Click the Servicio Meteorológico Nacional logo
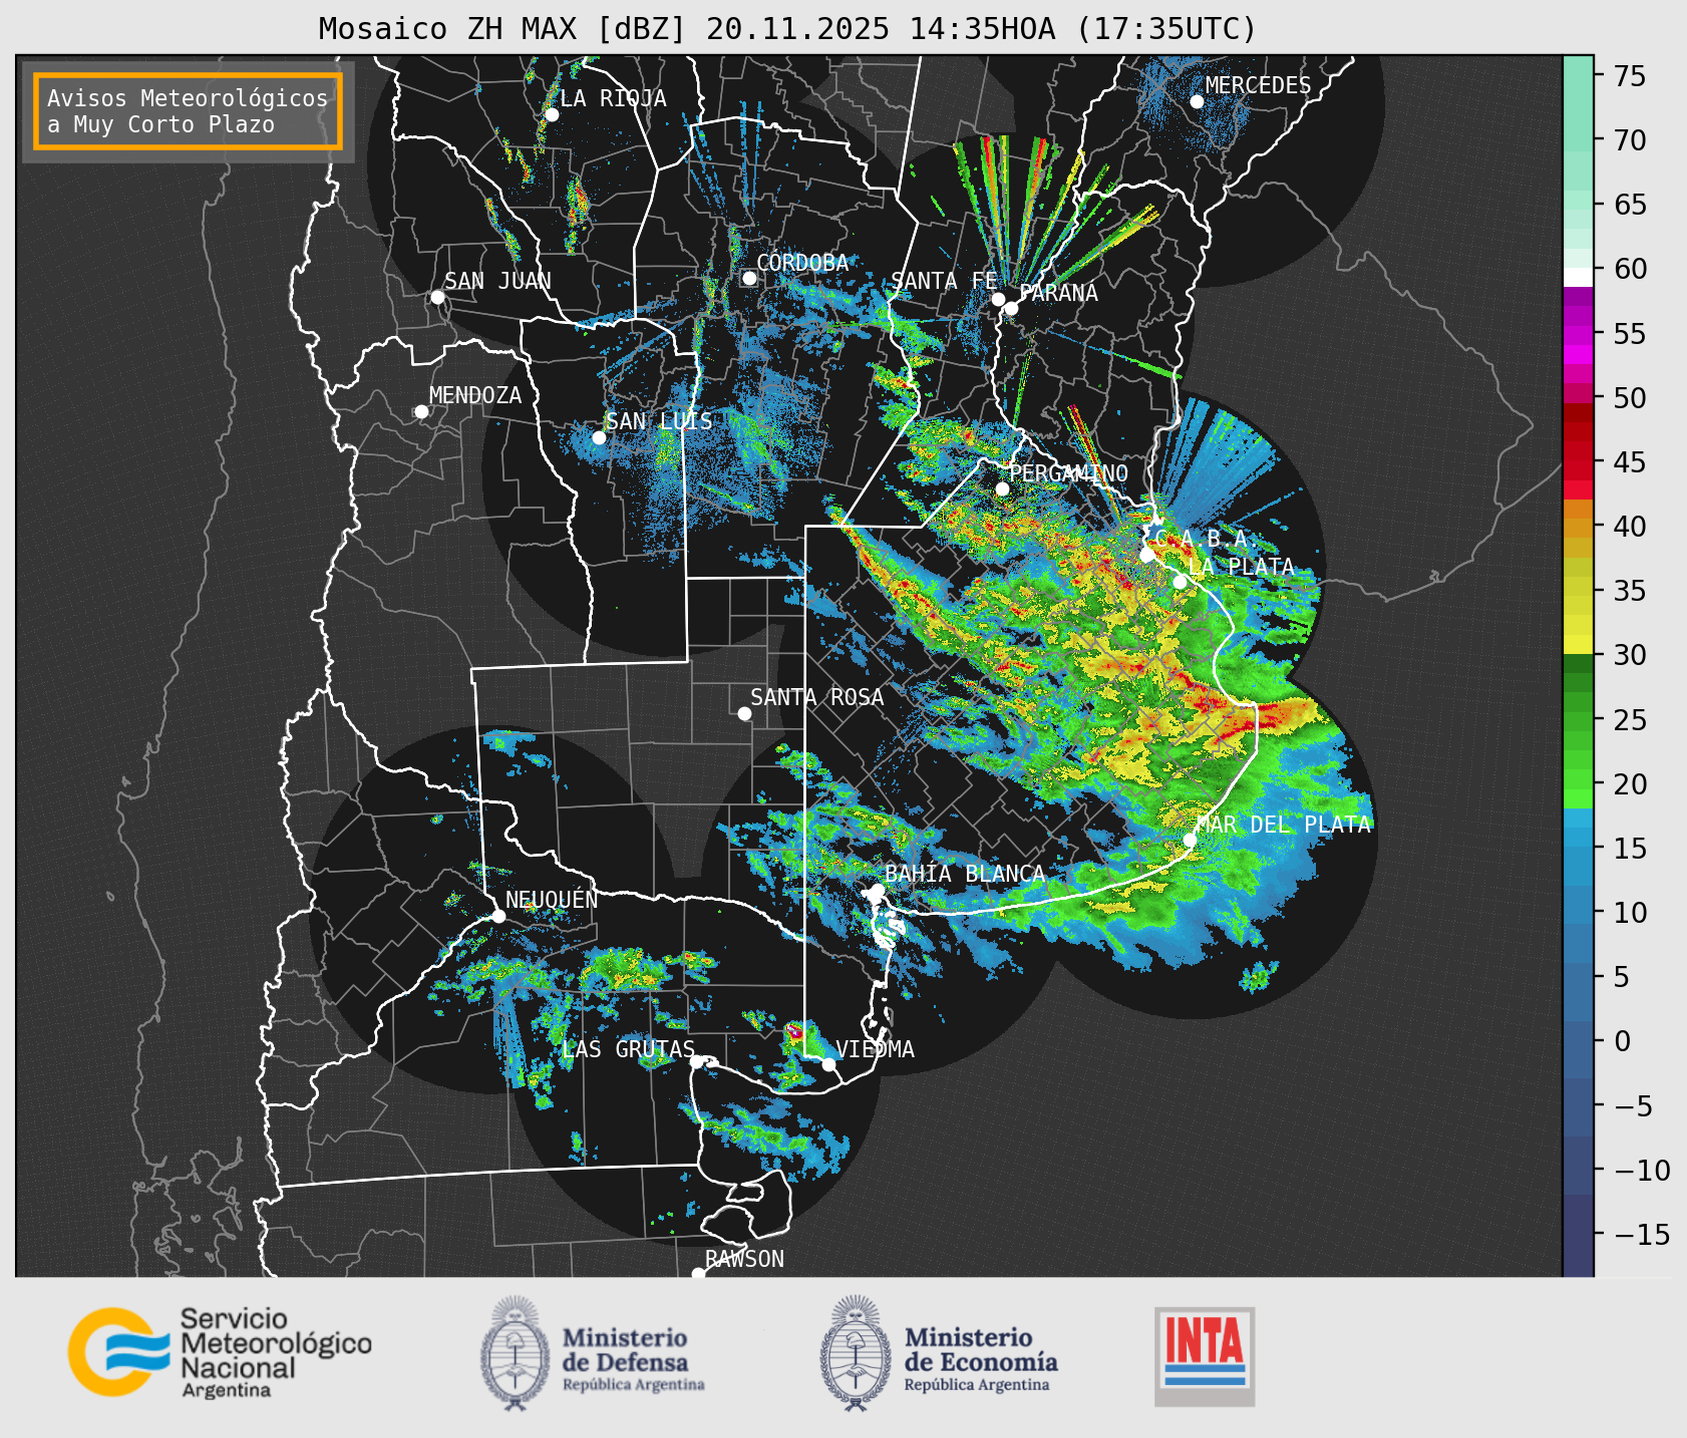This screenshot has height=1438, width=1687. 220,1352
